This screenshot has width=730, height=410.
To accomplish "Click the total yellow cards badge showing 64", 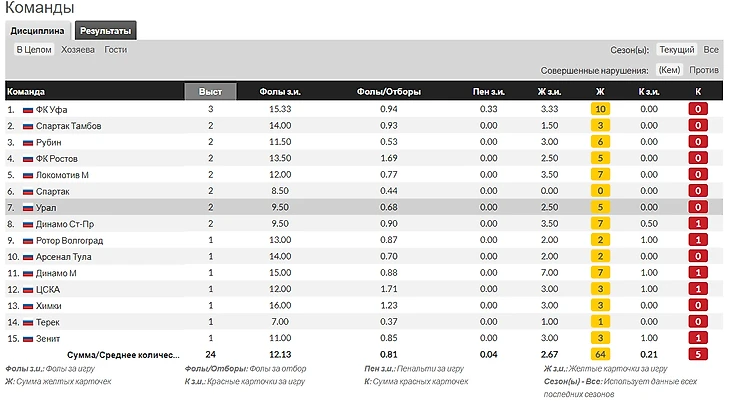I will click(x=600, y=355).
